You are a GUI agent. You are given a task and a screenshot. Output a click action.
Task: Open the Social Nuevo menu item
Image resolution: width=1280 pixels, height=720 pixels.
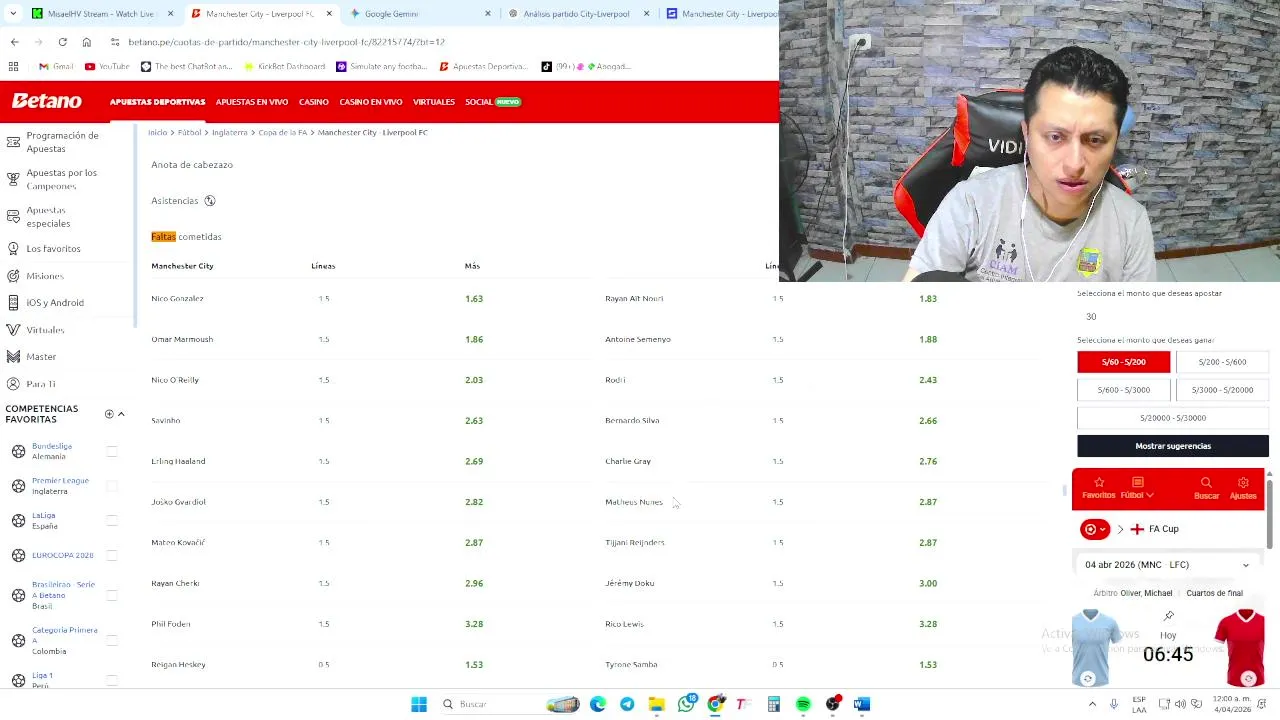tap(493, 102)
